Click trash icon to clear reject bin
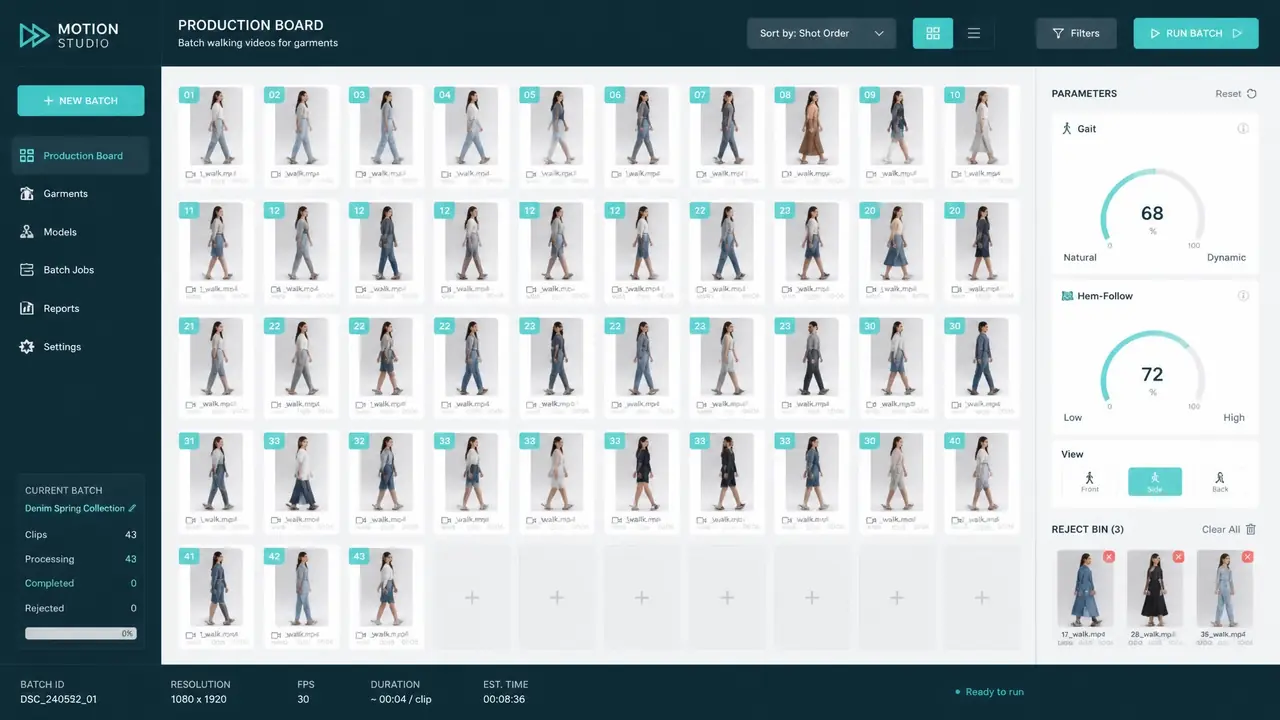The width and height of the screenshot is (1280, 720). click(1250, 529)
